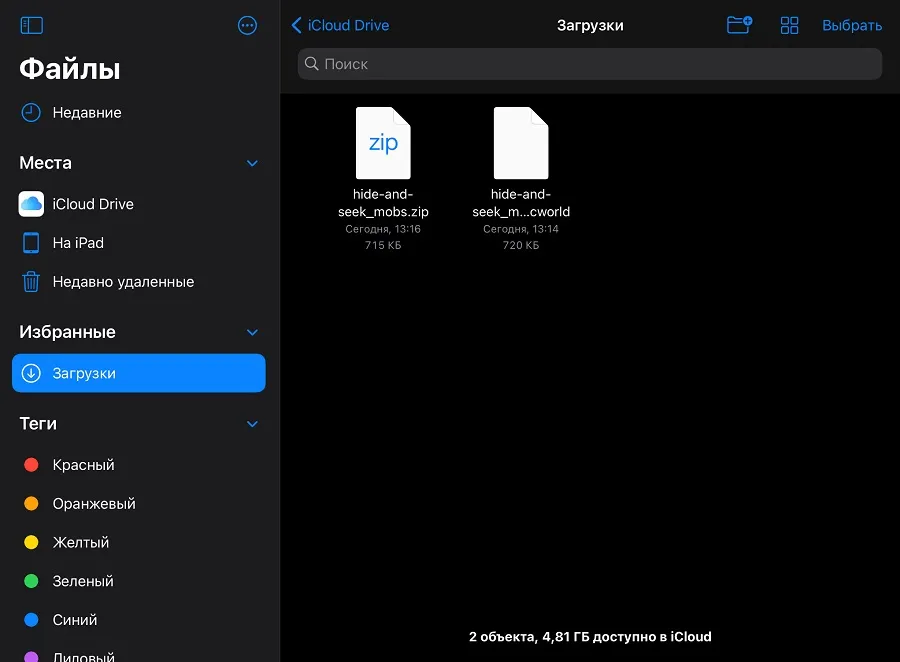Viewport: 900px width, 662px height.
Task: Tap the Выбрать button
Action: [x=852, y=26]
